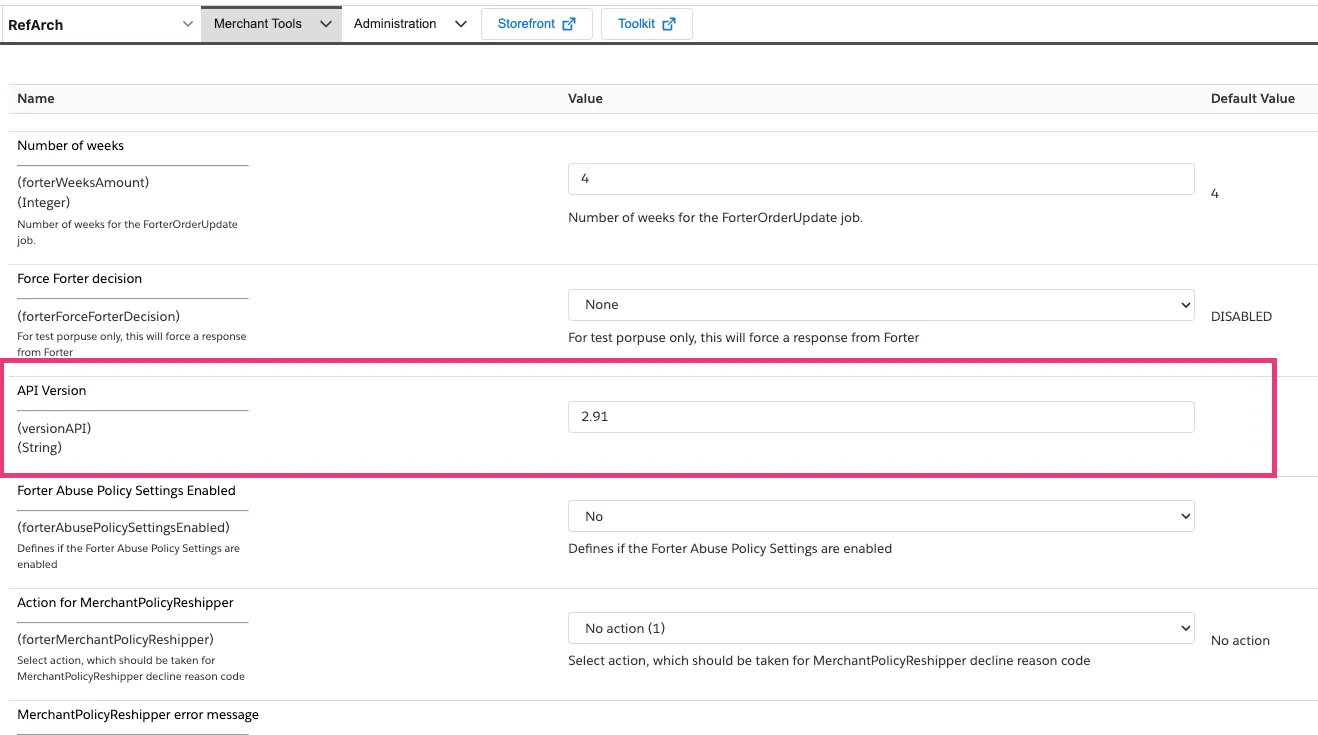The height and width of the screenshot is (735, 1318).
Task: Open the RefArch site selector dropdown
Action: tap(100, 24)
